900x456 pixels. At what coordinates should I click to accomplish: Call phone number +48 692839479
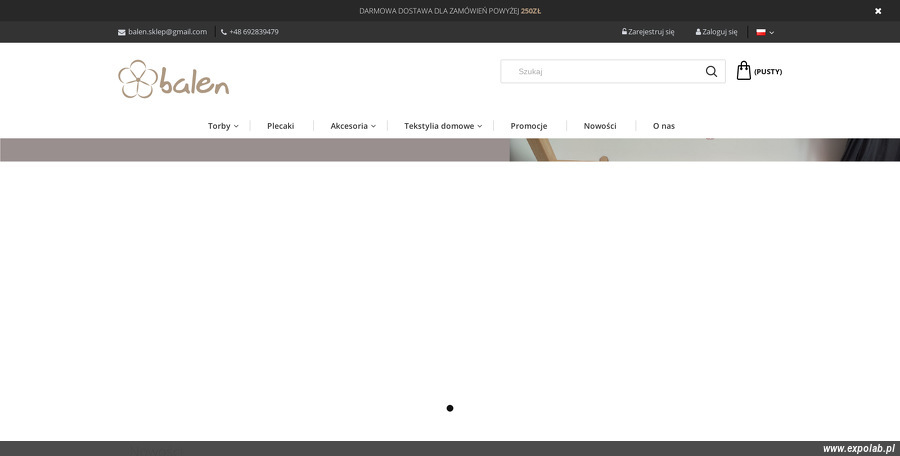[x=254, y=32]
